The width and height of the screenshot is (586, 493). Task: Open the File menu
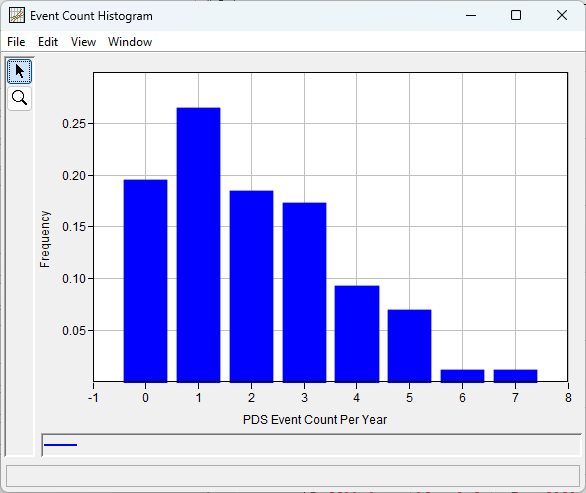point(16,42)
